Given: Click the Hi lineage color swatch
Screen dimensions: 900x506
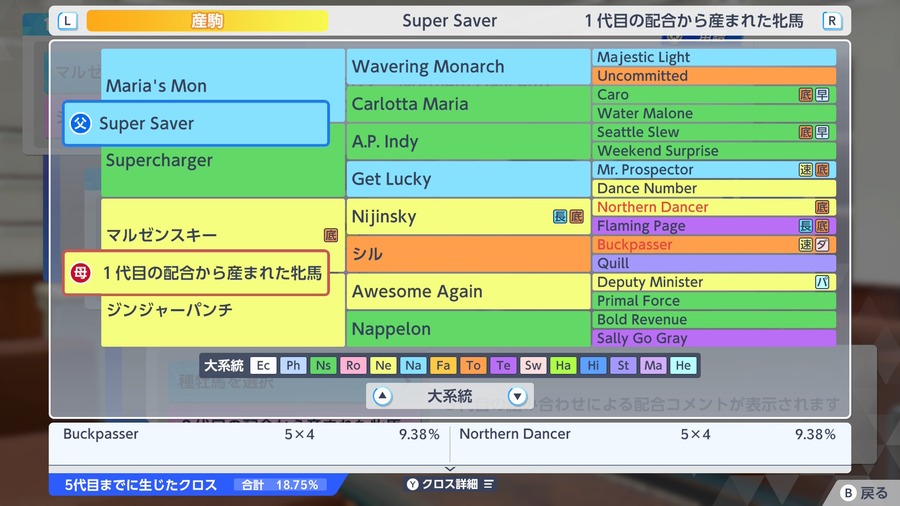Looking at the screenshot, I should (593, 365).
